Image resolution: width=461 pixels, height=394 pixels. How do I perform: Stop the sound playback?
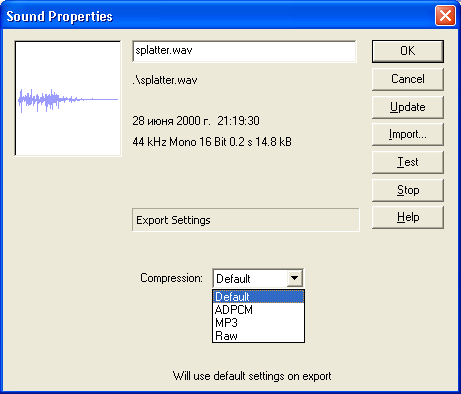tap(408, 190)
